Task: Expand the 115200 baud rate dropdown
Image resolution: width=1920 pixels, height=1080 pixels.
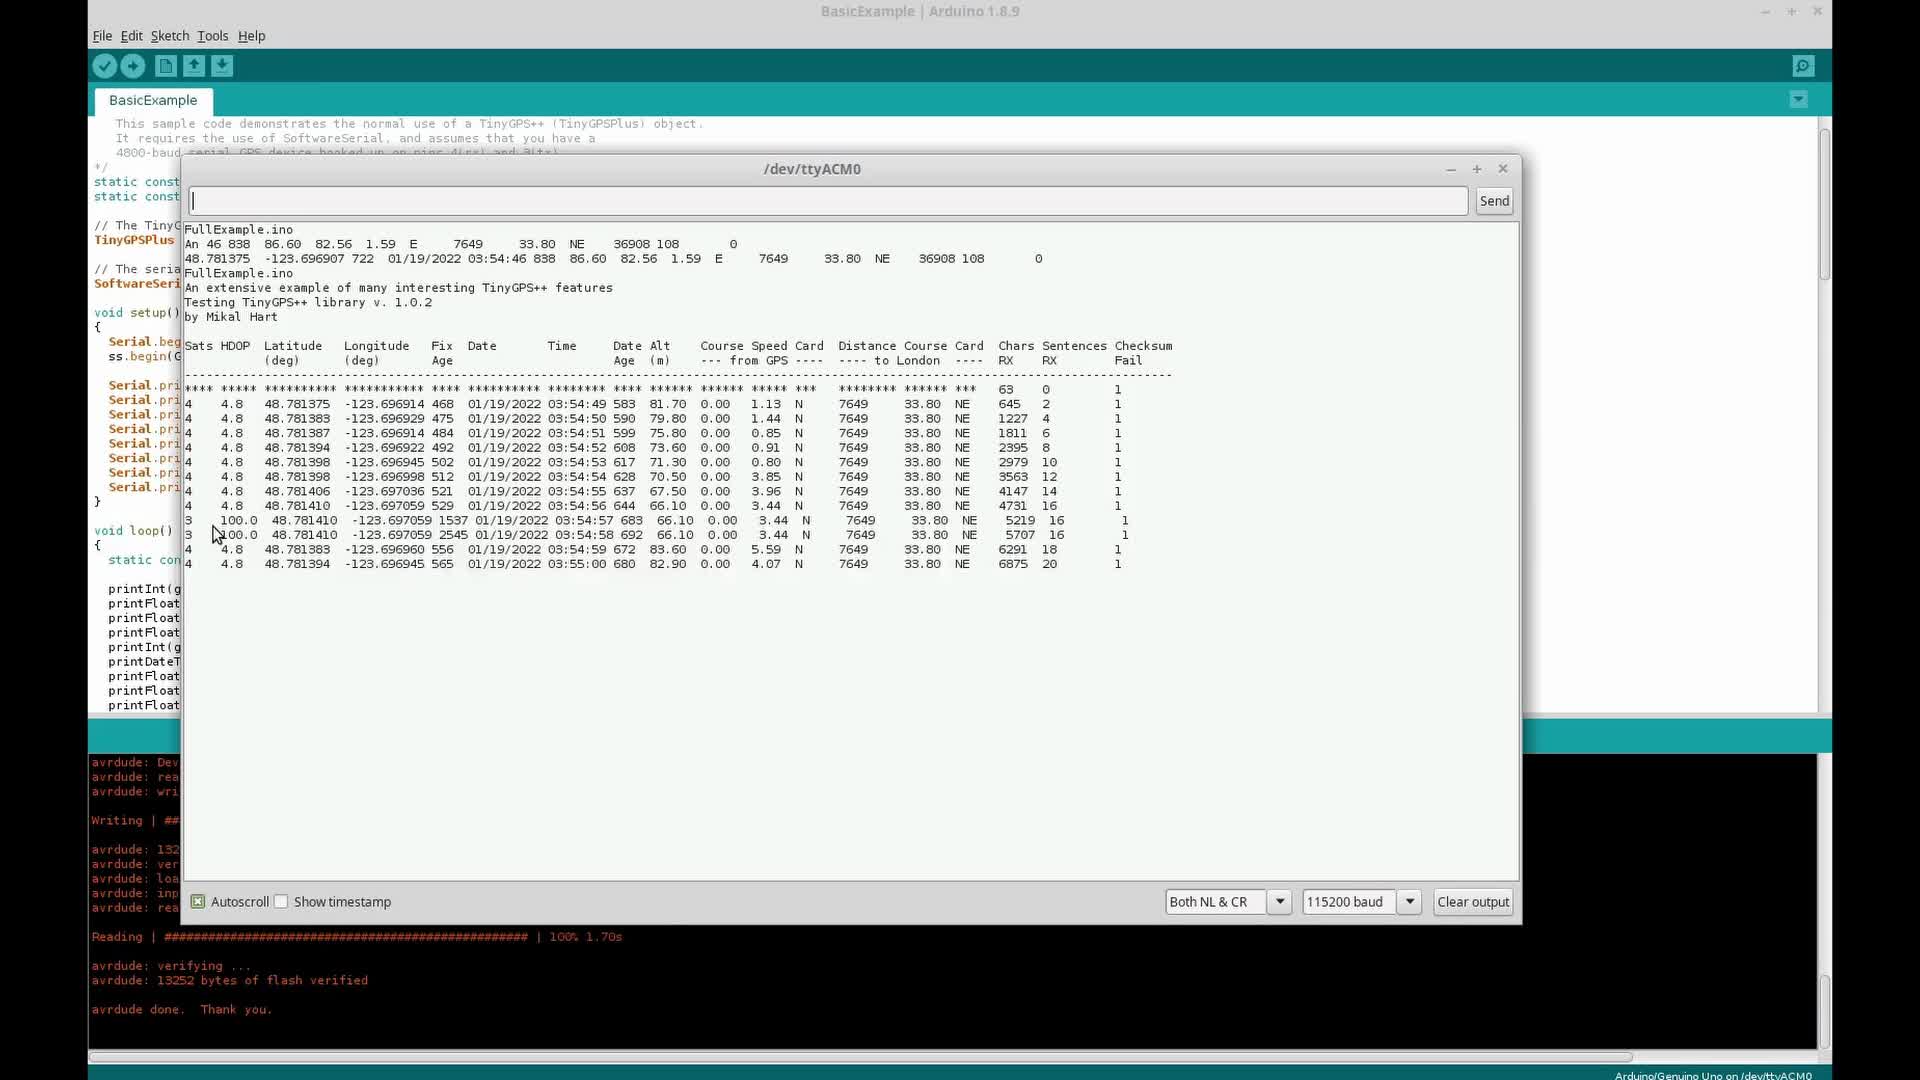Action: [x=1409, y=902]
